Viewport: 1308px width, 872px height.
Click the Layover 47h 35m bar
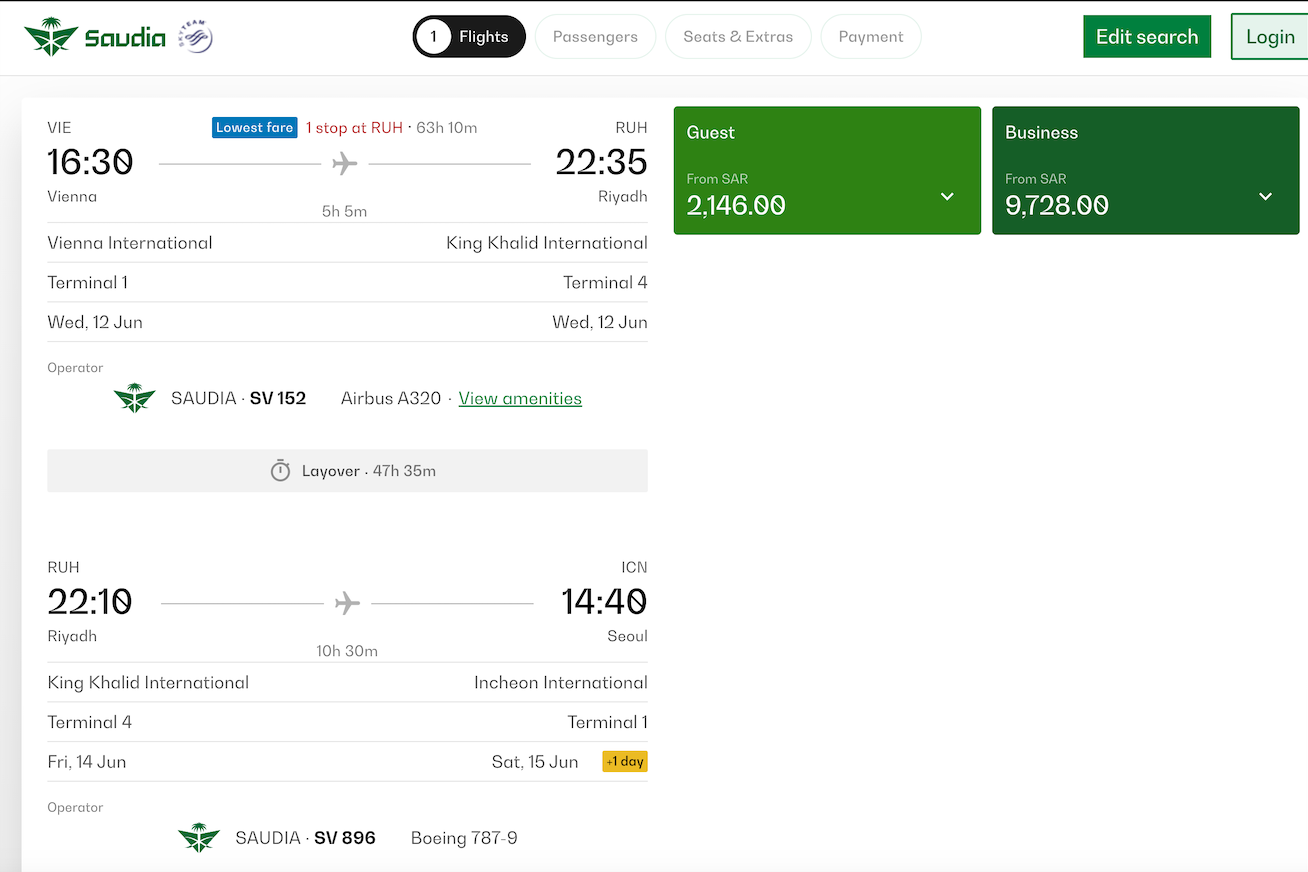[347, 471]
